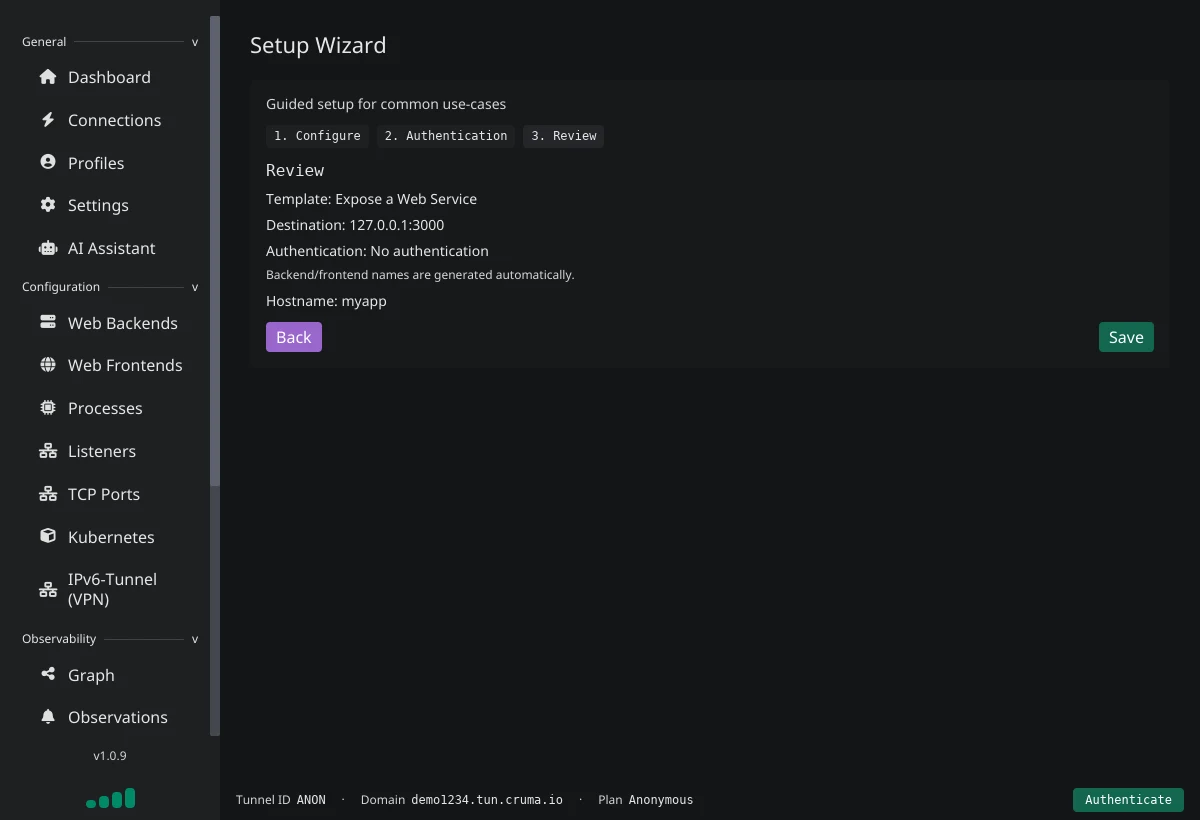Image resolution: width=1200 pixels, height=820 pixels.
Task: Click the Web Backends server icon
Action: coord(47,323)
